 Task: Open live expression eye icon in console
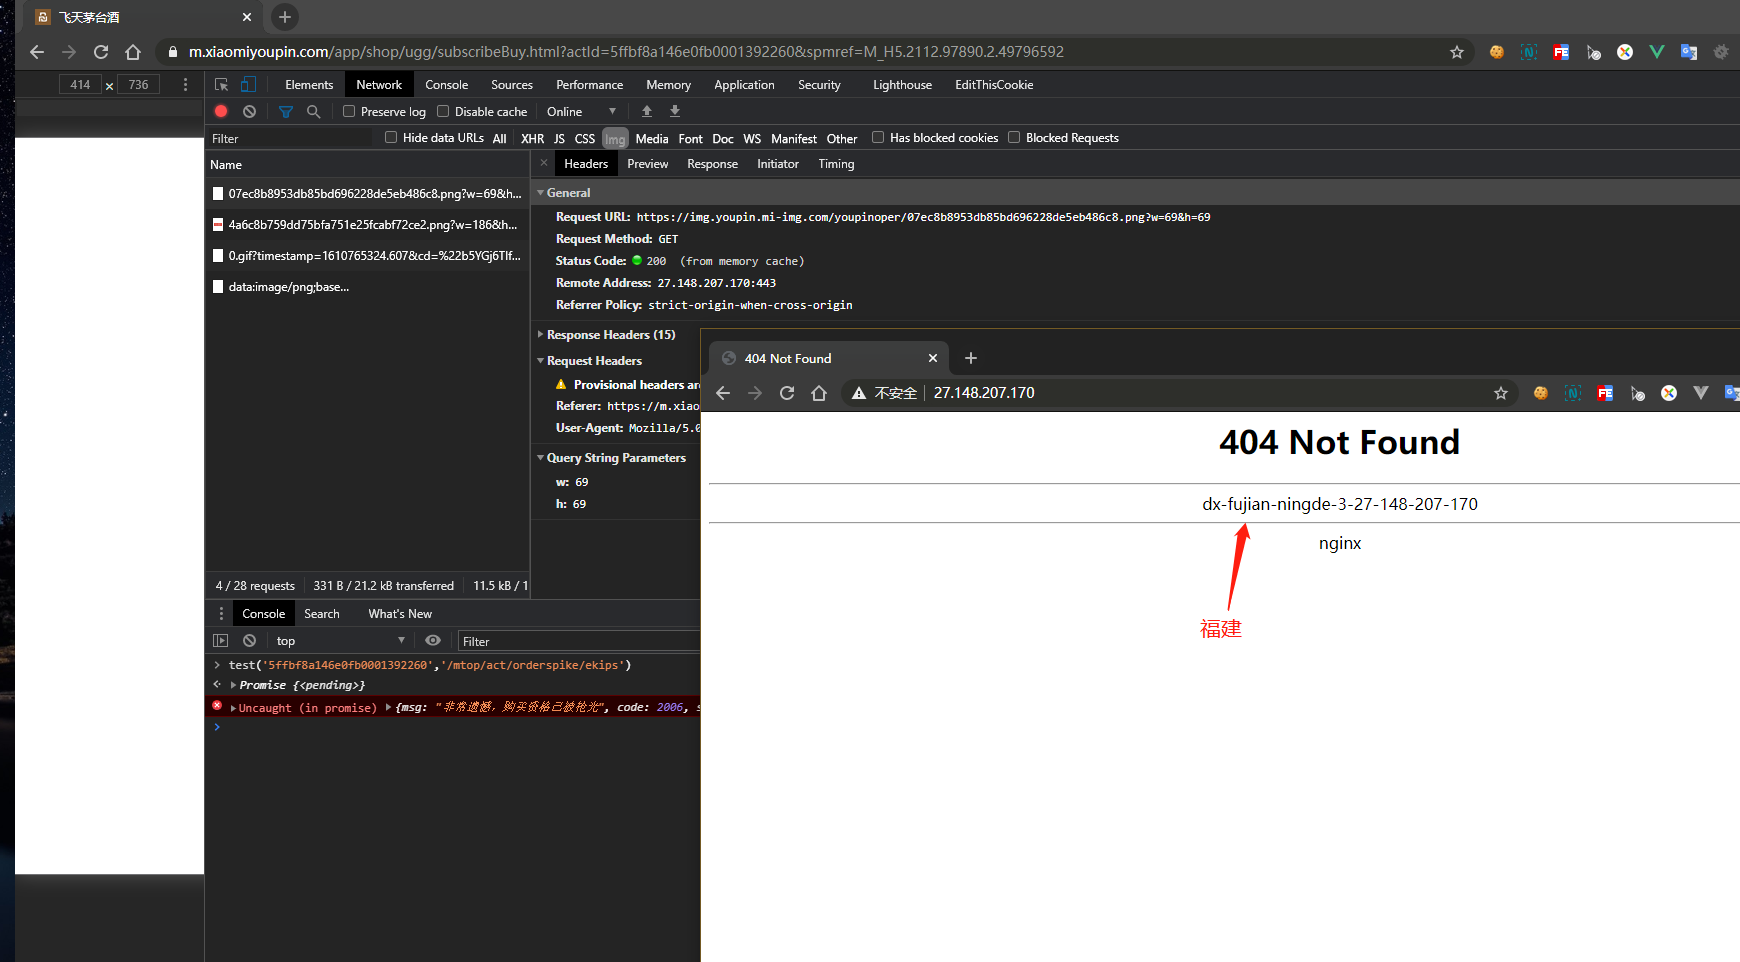tap(433, 640)
